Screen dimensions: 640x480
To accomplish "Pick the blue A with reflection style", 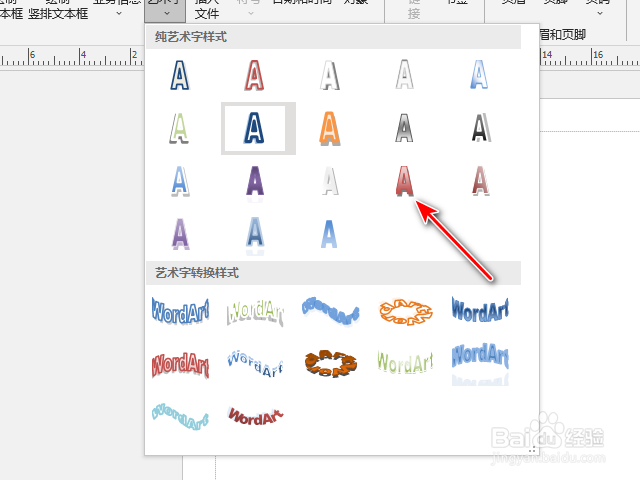I will [x=255, y=236].
